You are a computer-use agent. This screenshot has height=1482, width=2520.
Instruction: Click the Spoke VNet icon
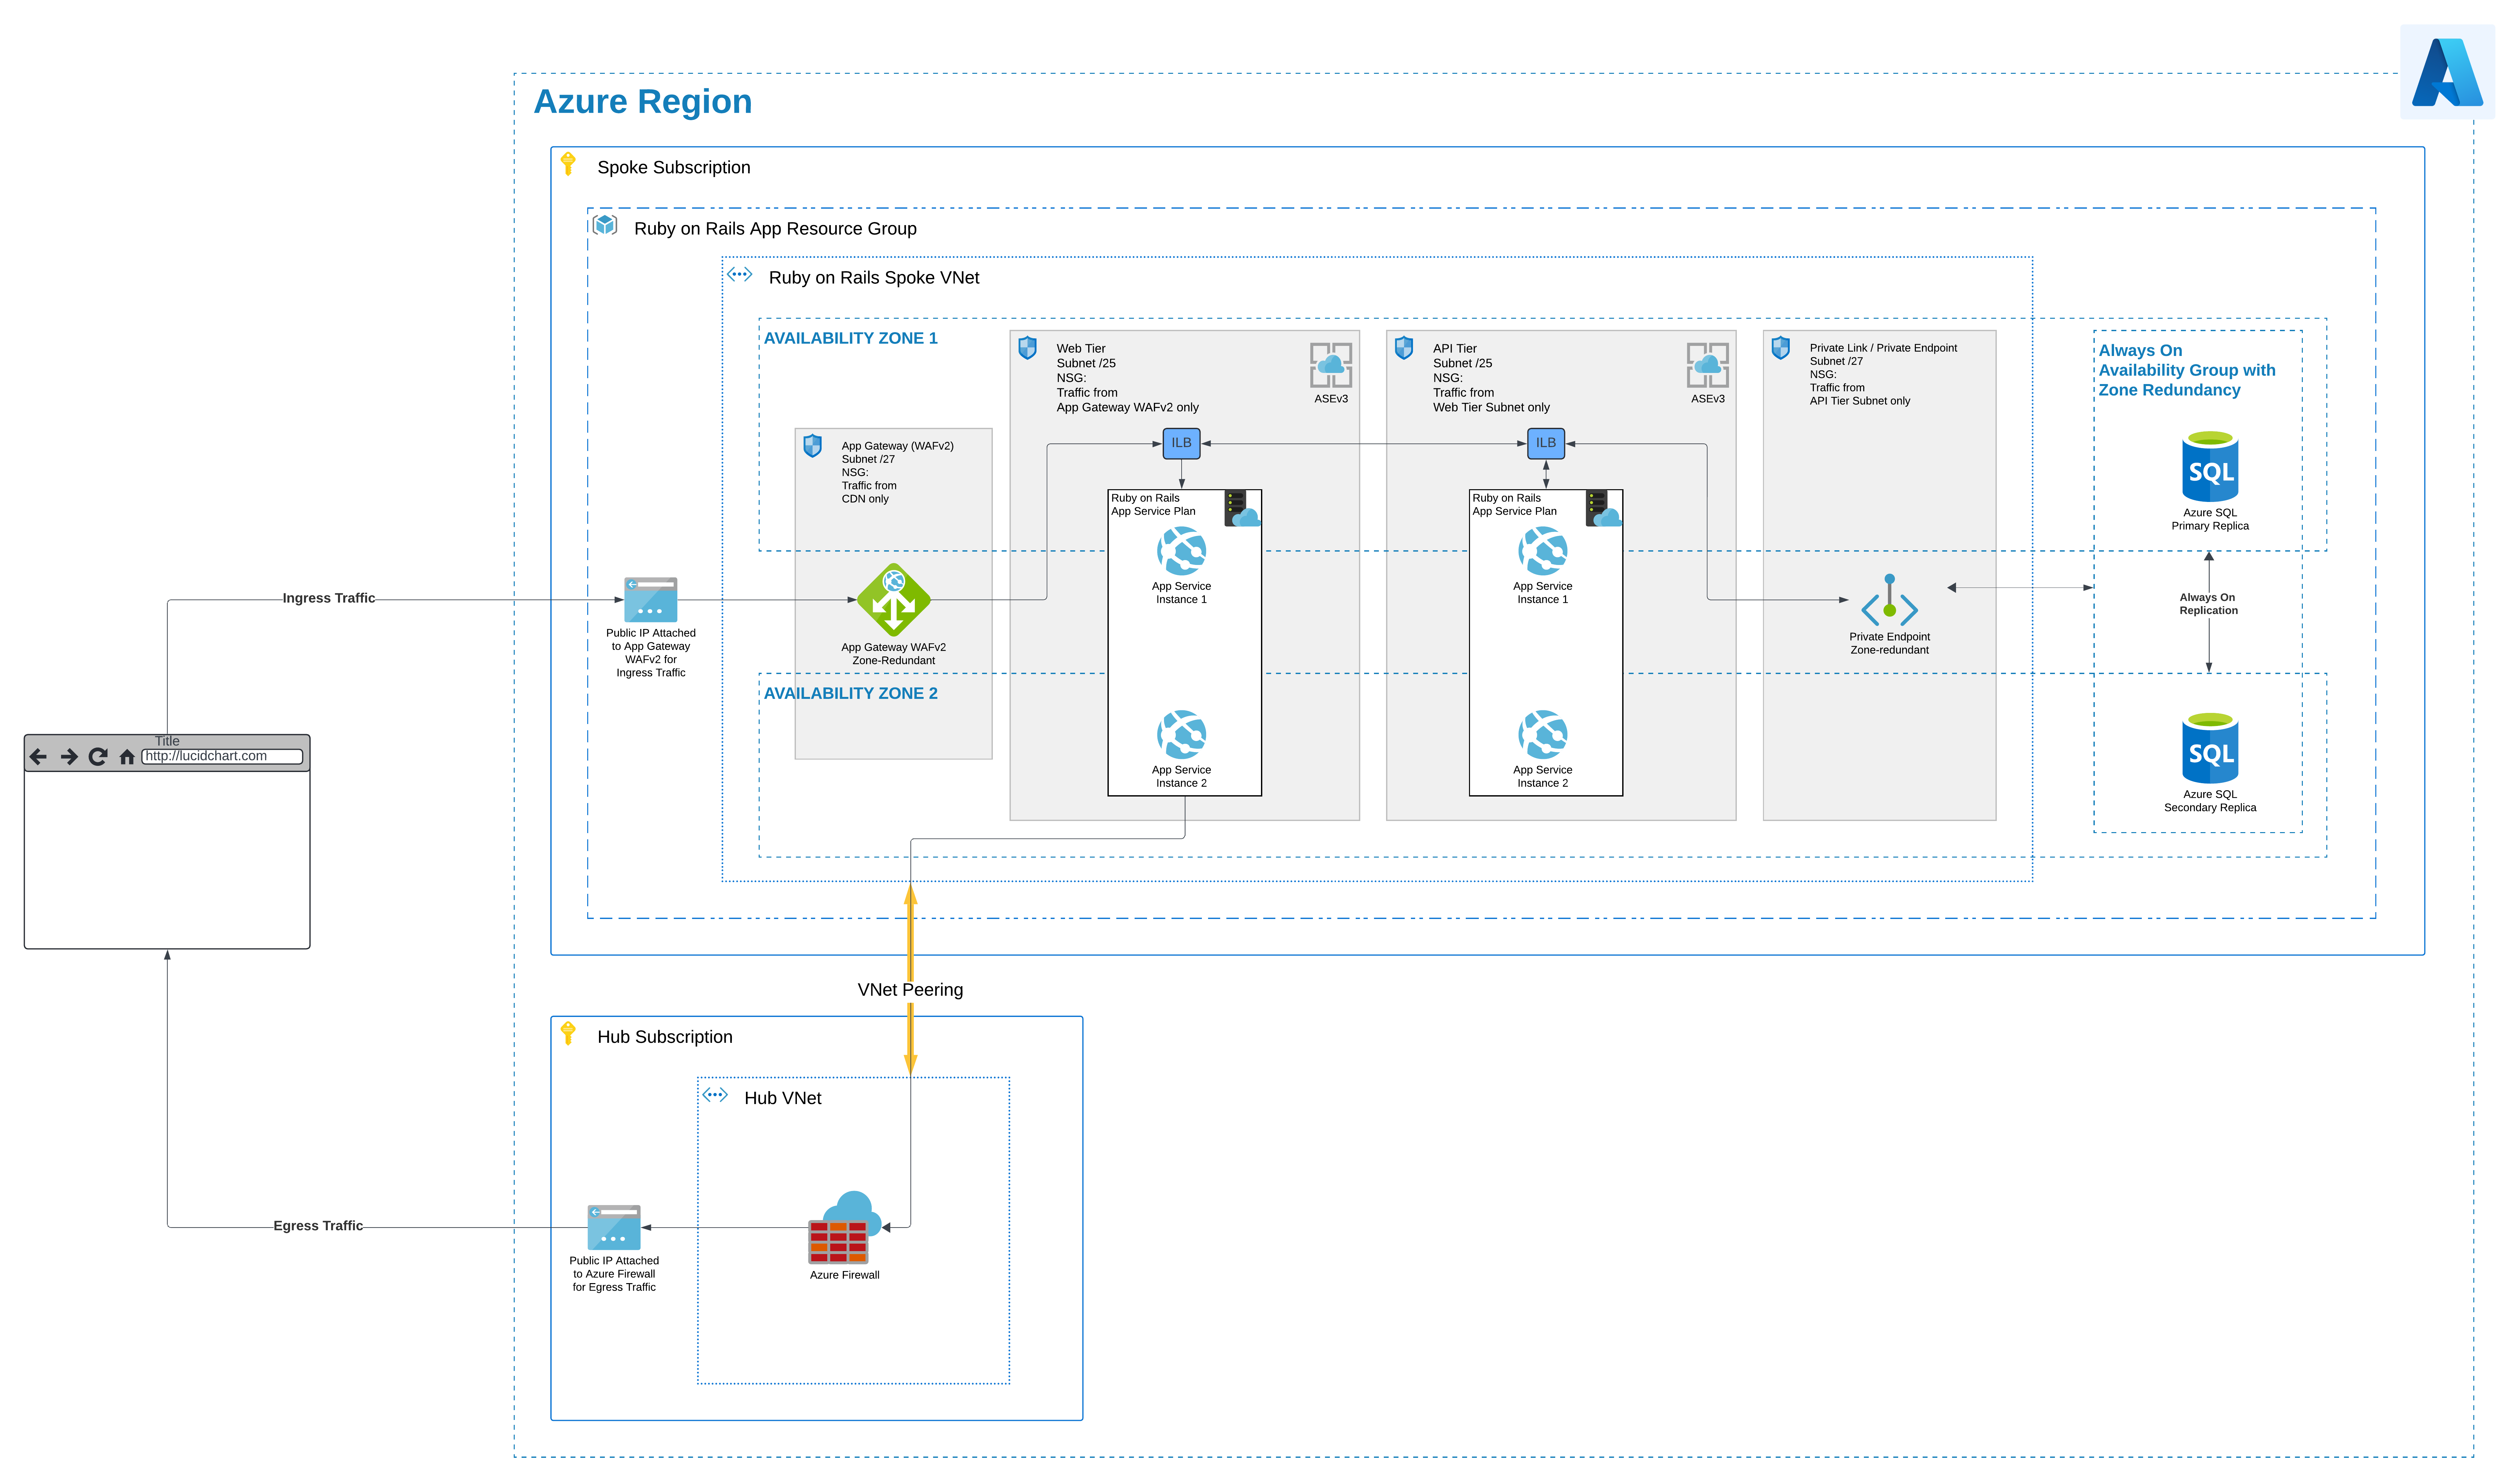(739, 274)
